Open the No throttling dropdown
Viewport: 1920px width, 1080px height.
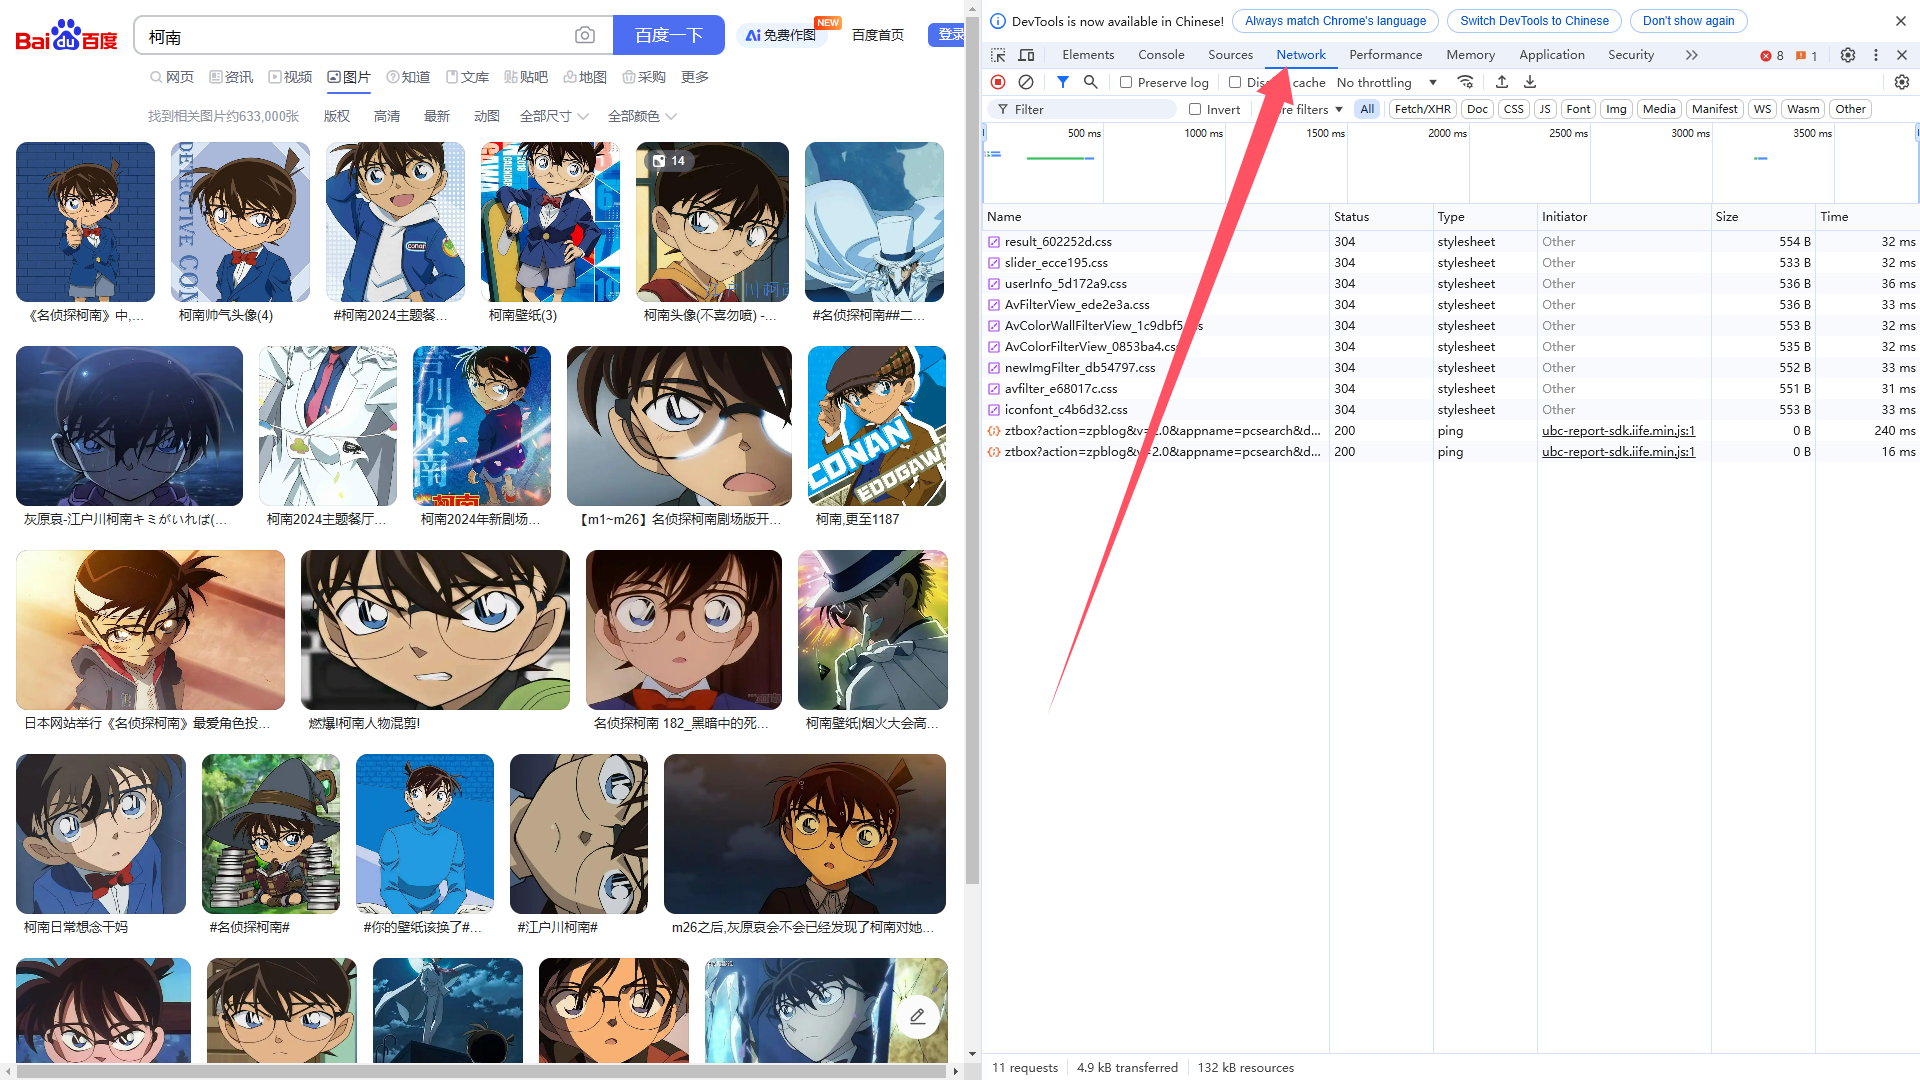point(1387,82)
